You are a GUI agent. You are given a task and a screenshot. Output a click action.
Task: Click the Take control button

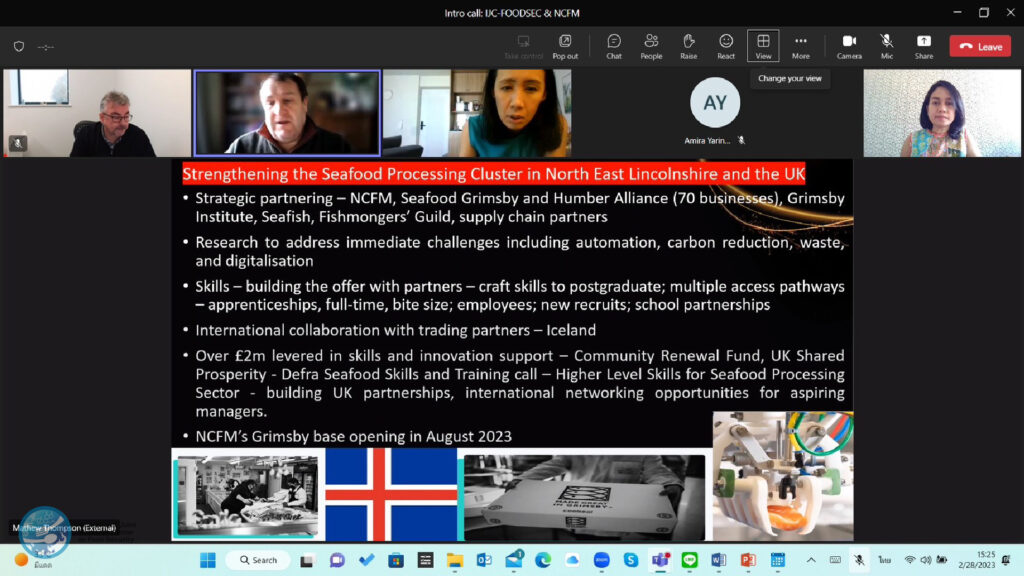click(x=523, y=47)
